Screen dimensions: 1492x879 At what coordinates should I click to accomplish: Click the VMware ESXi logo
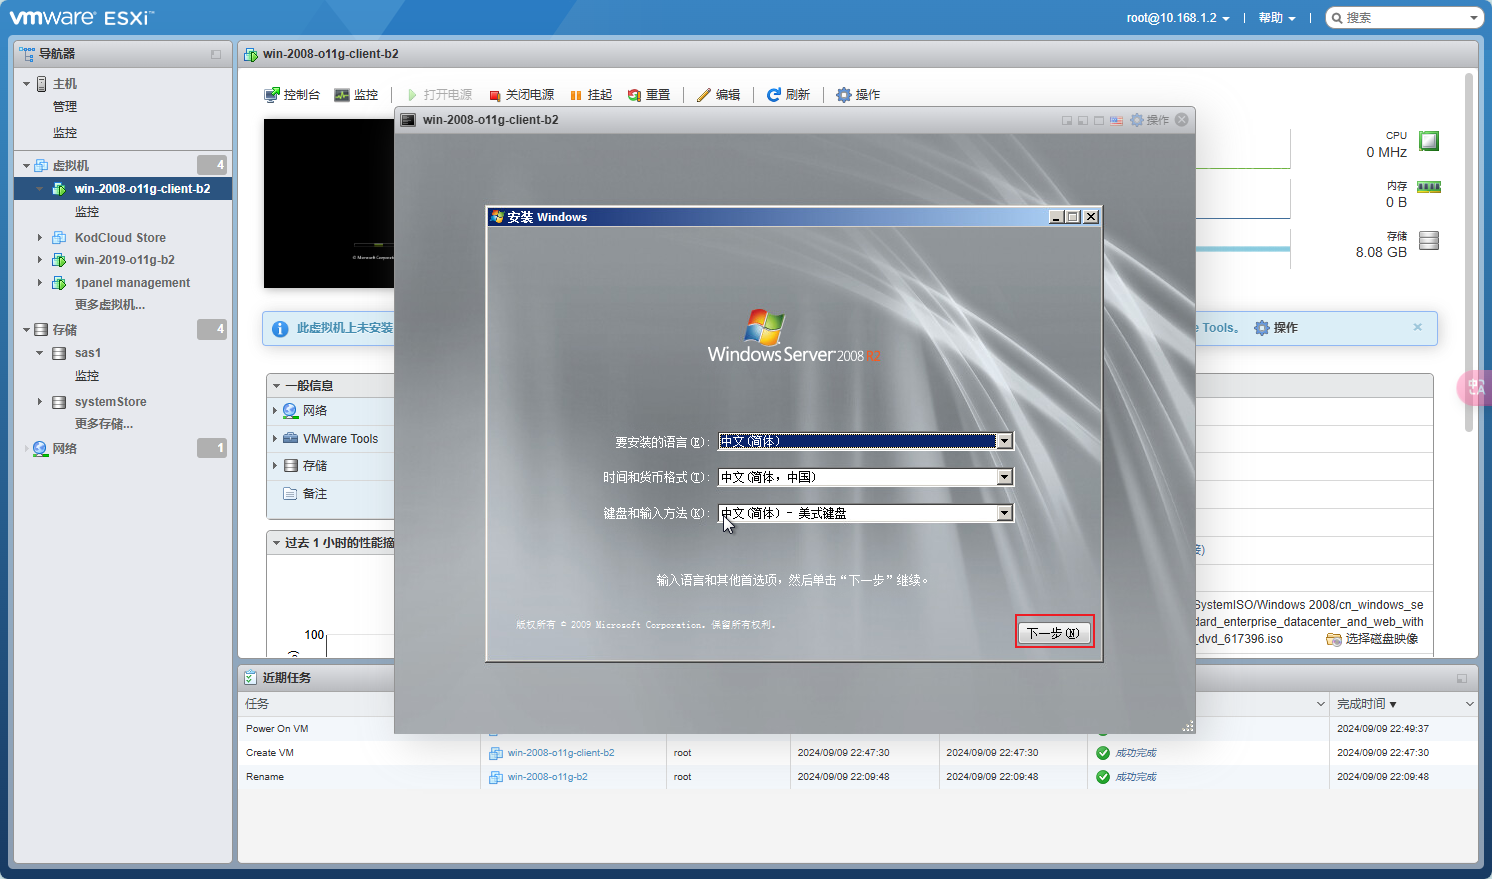point(82,17)
